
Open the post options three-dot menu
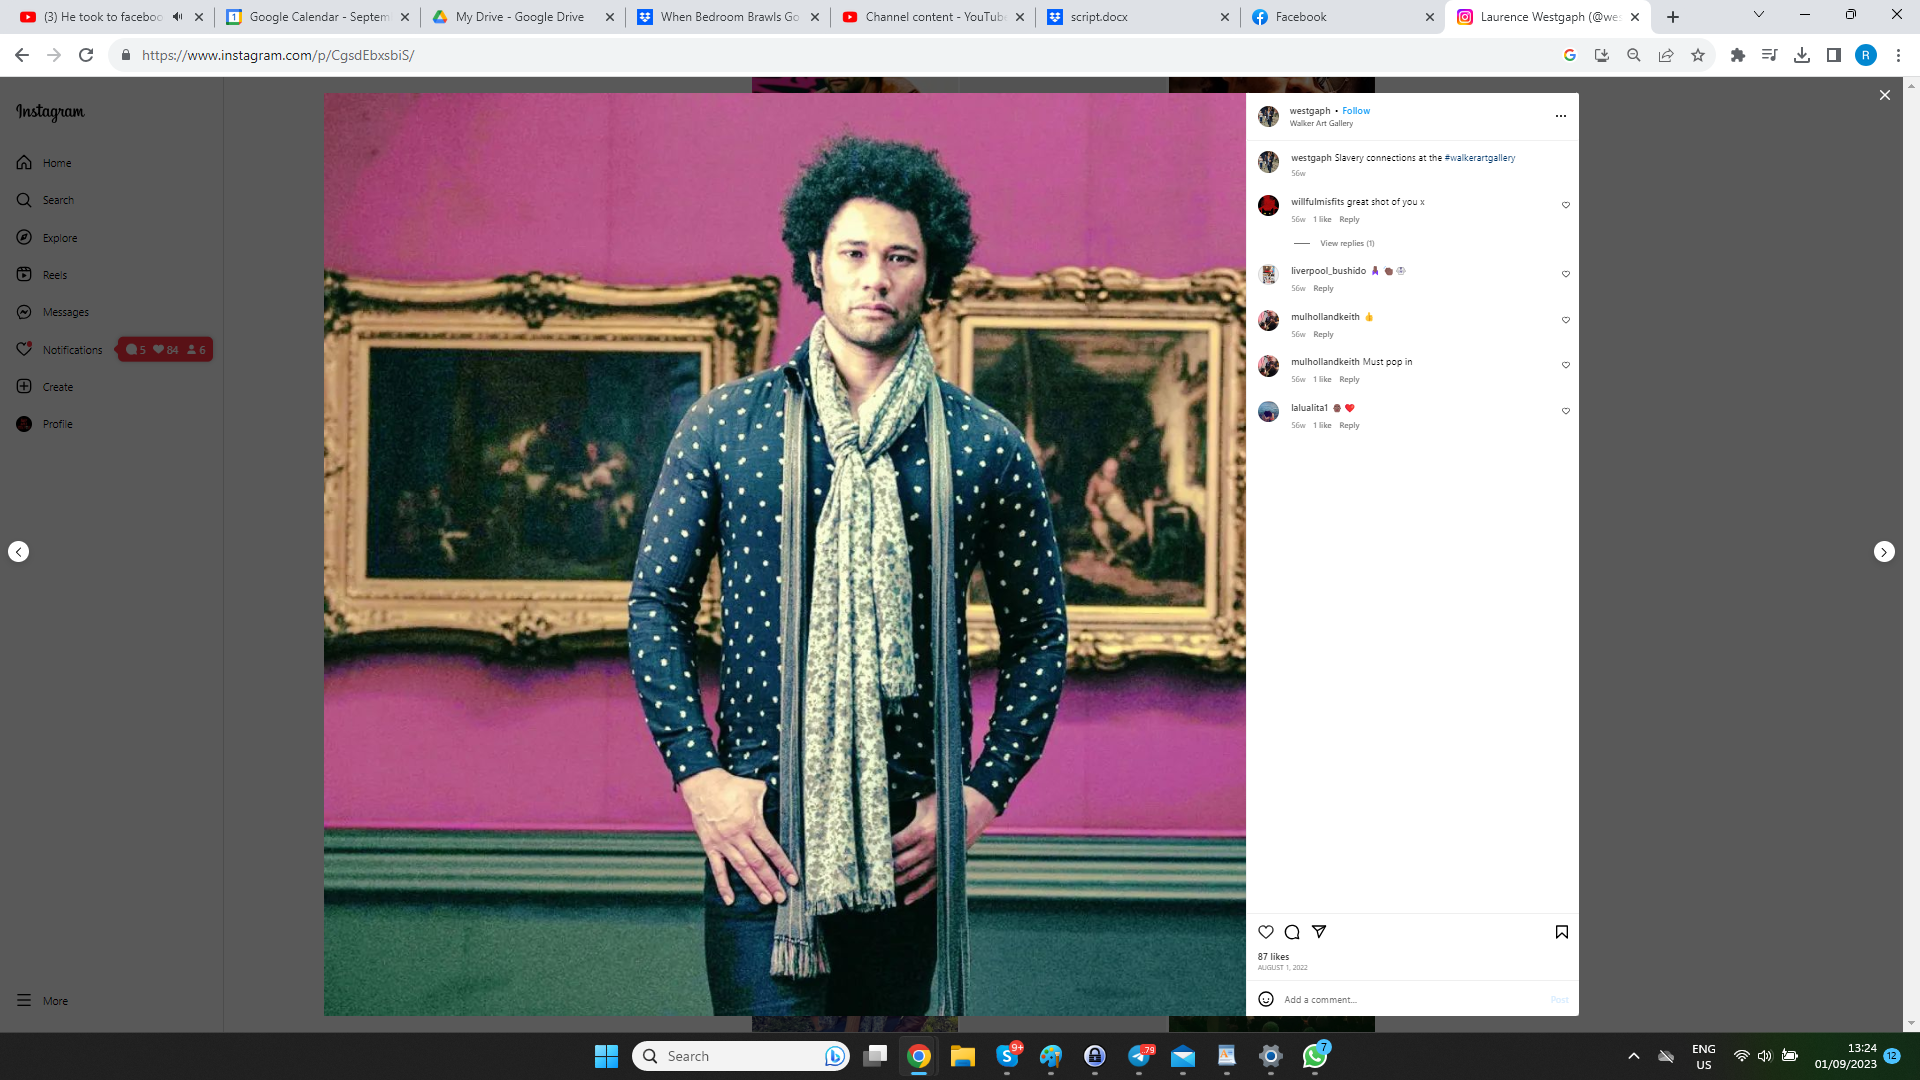pos(1561,116)
